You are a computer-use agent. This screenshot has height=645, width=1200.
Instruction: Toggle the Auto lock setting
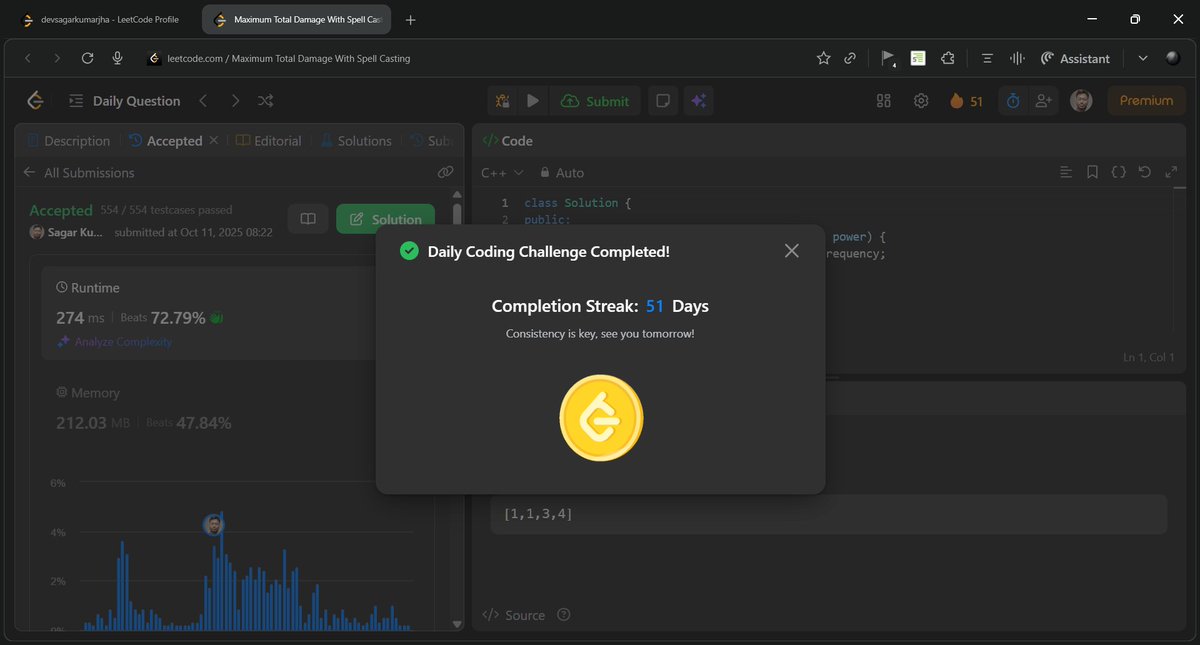pyautogui.click(x=561, y=173)
